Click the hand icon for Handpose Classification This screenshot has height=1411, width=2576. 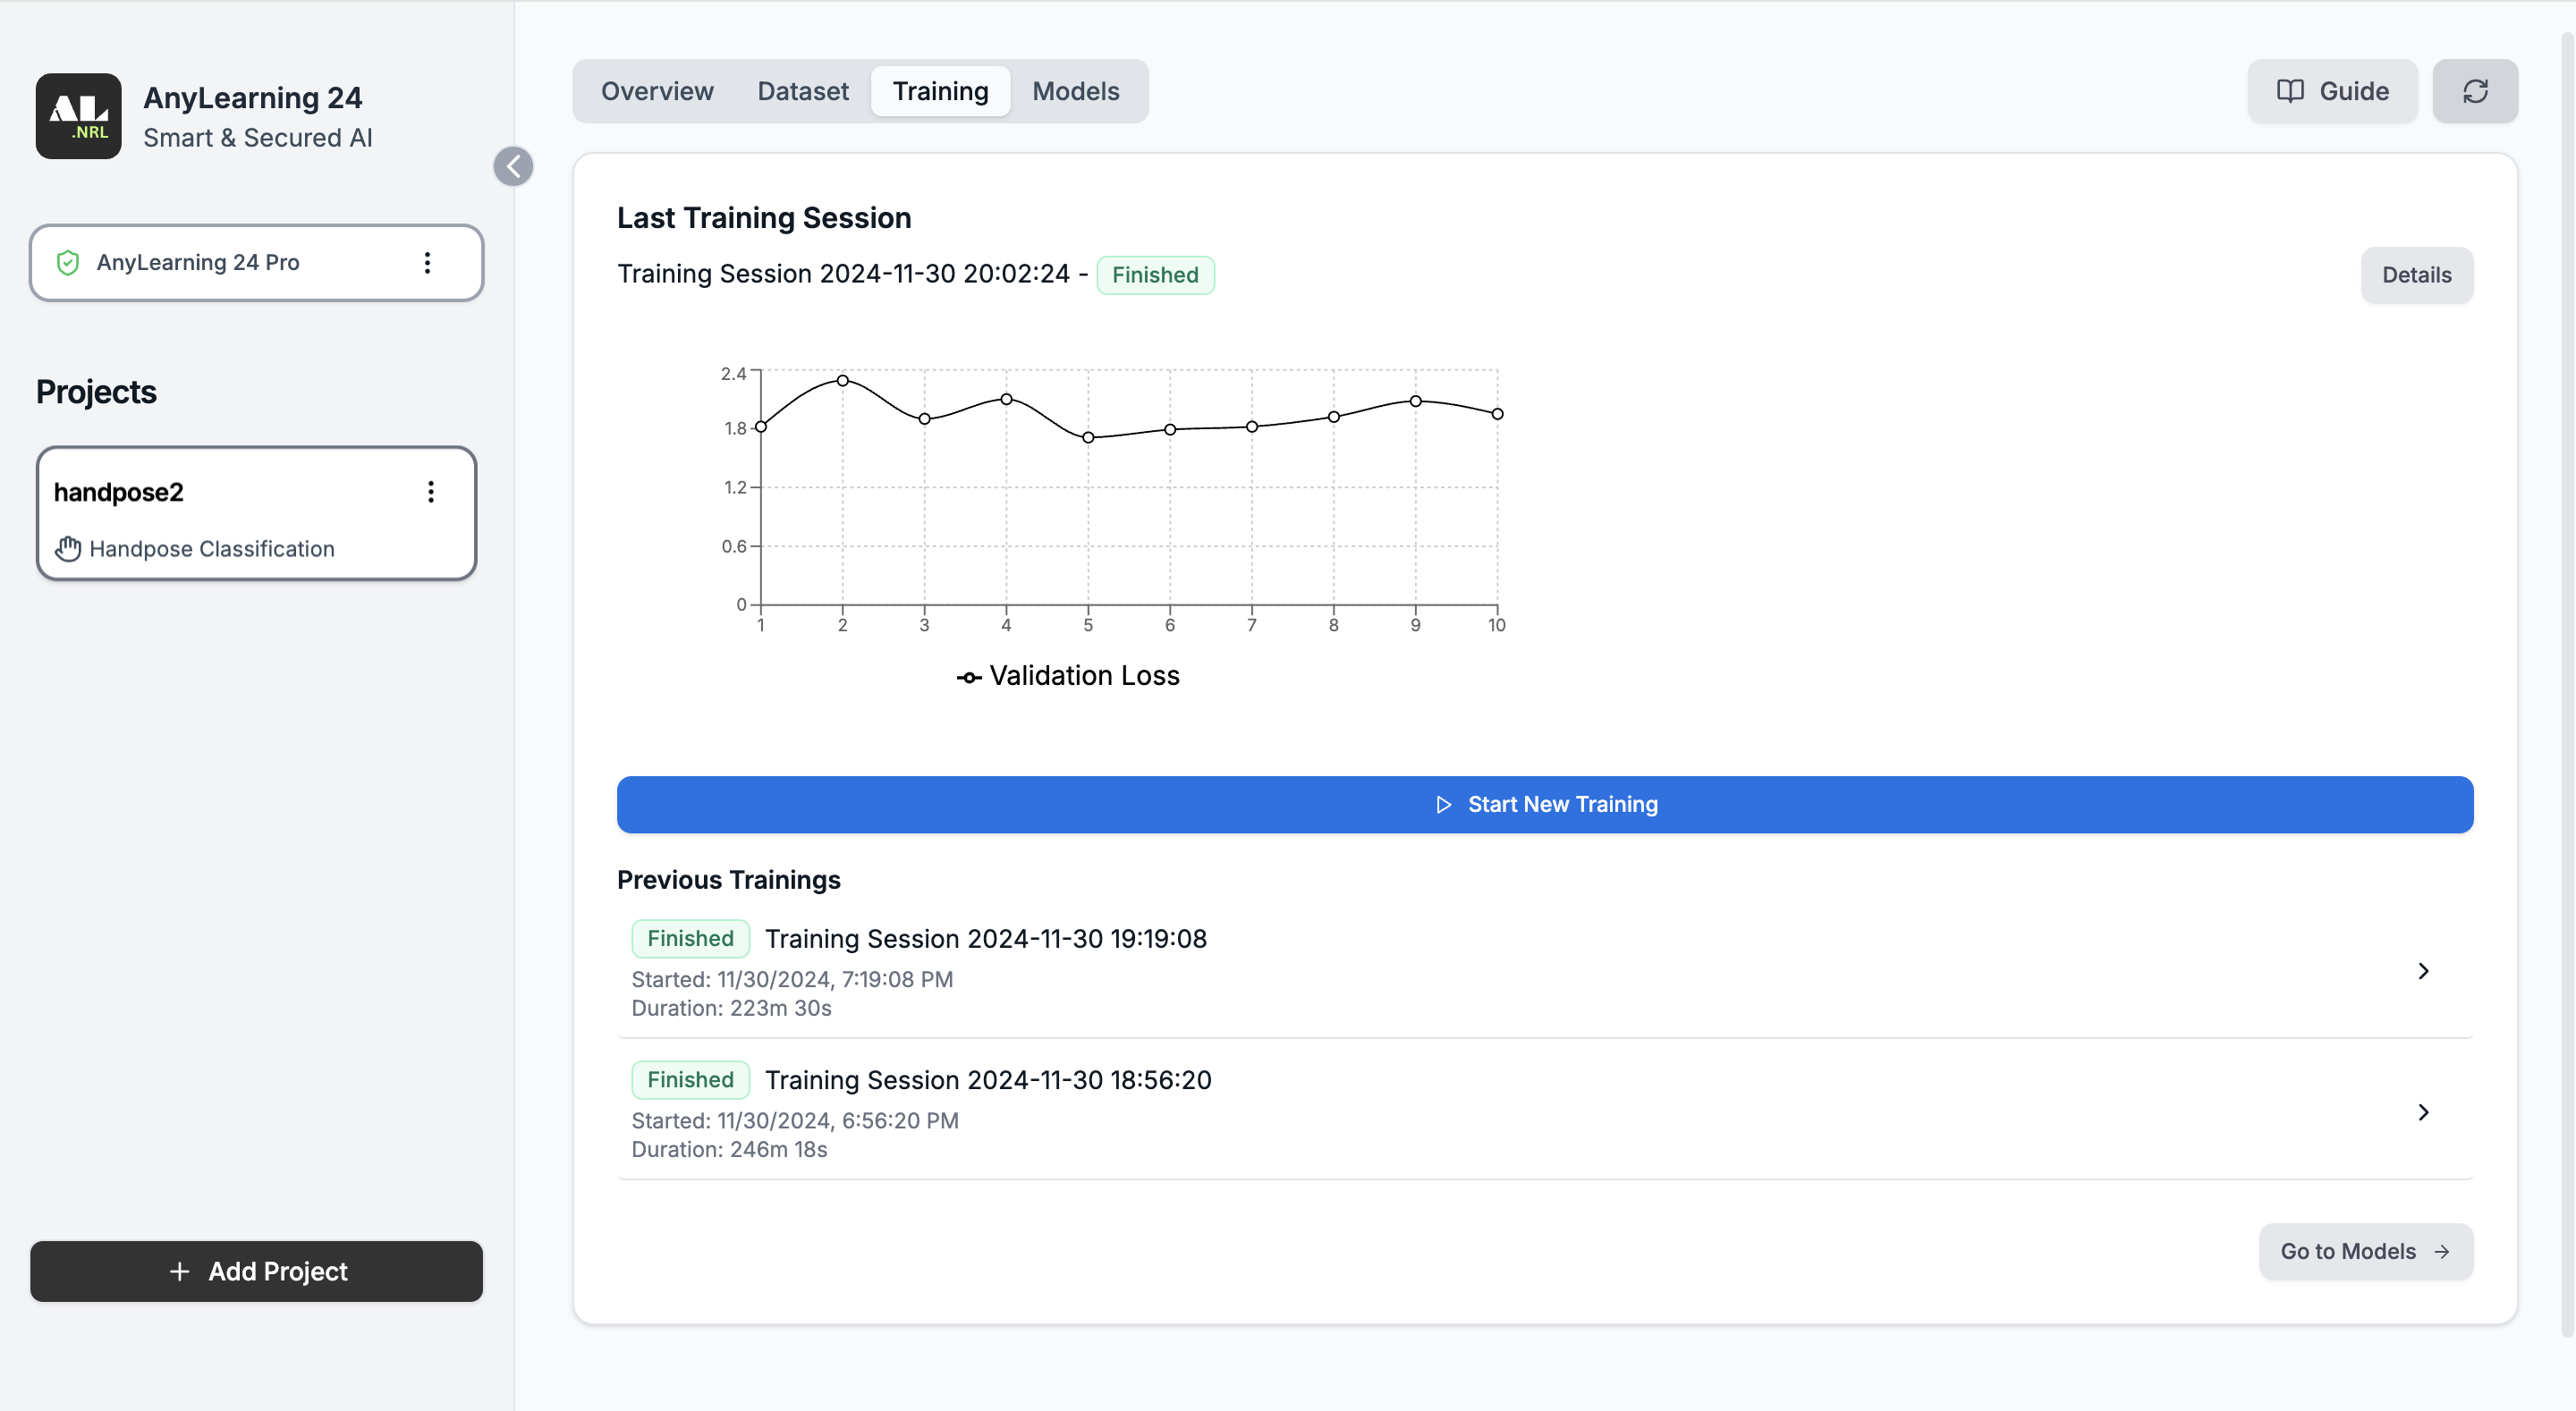click(x=68, y=549)
